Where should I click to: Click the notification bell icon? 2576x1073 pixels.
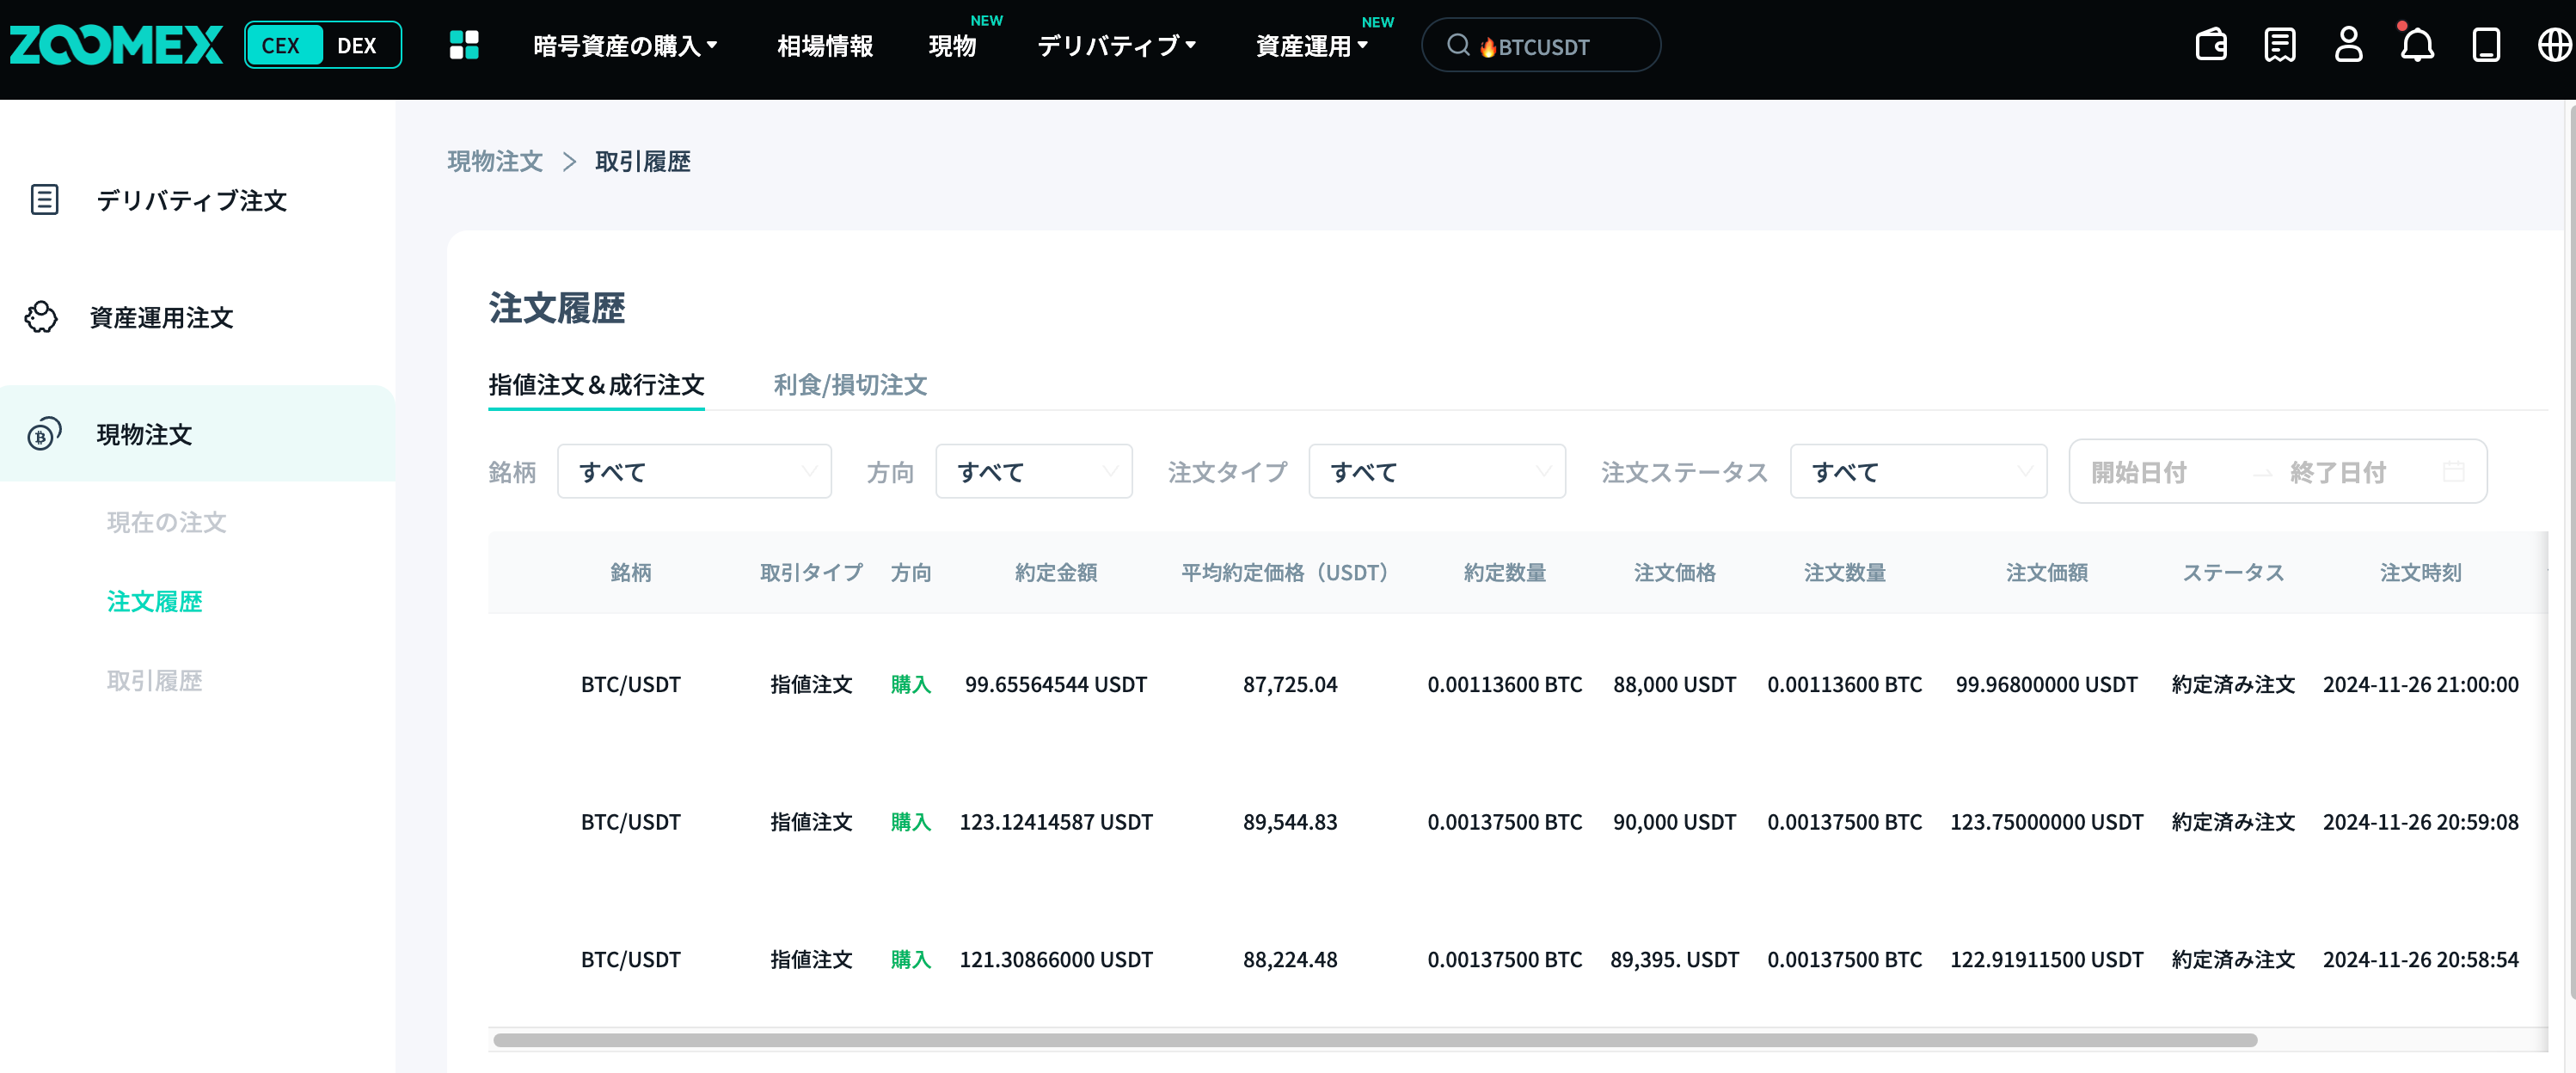point(2417,45)
